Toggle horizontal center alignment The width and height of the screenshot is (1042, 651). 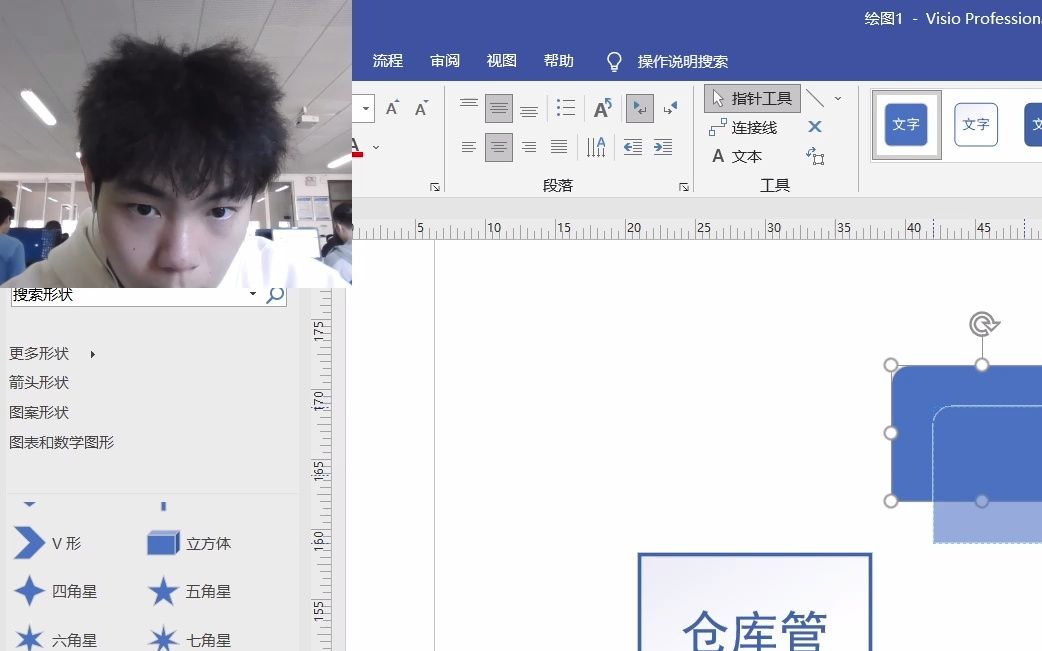[x=499, y=147]
